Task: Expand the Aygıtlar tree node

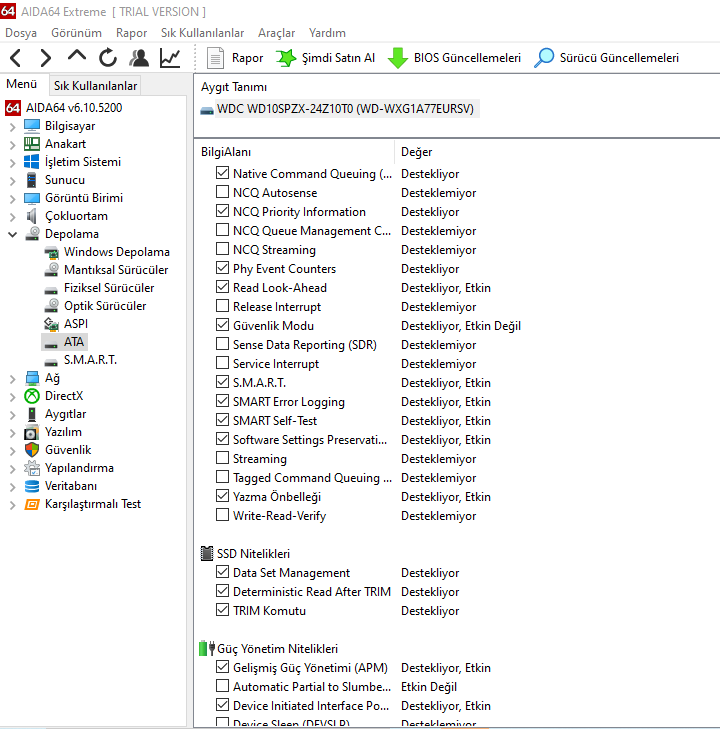Action: click(13, 415)
